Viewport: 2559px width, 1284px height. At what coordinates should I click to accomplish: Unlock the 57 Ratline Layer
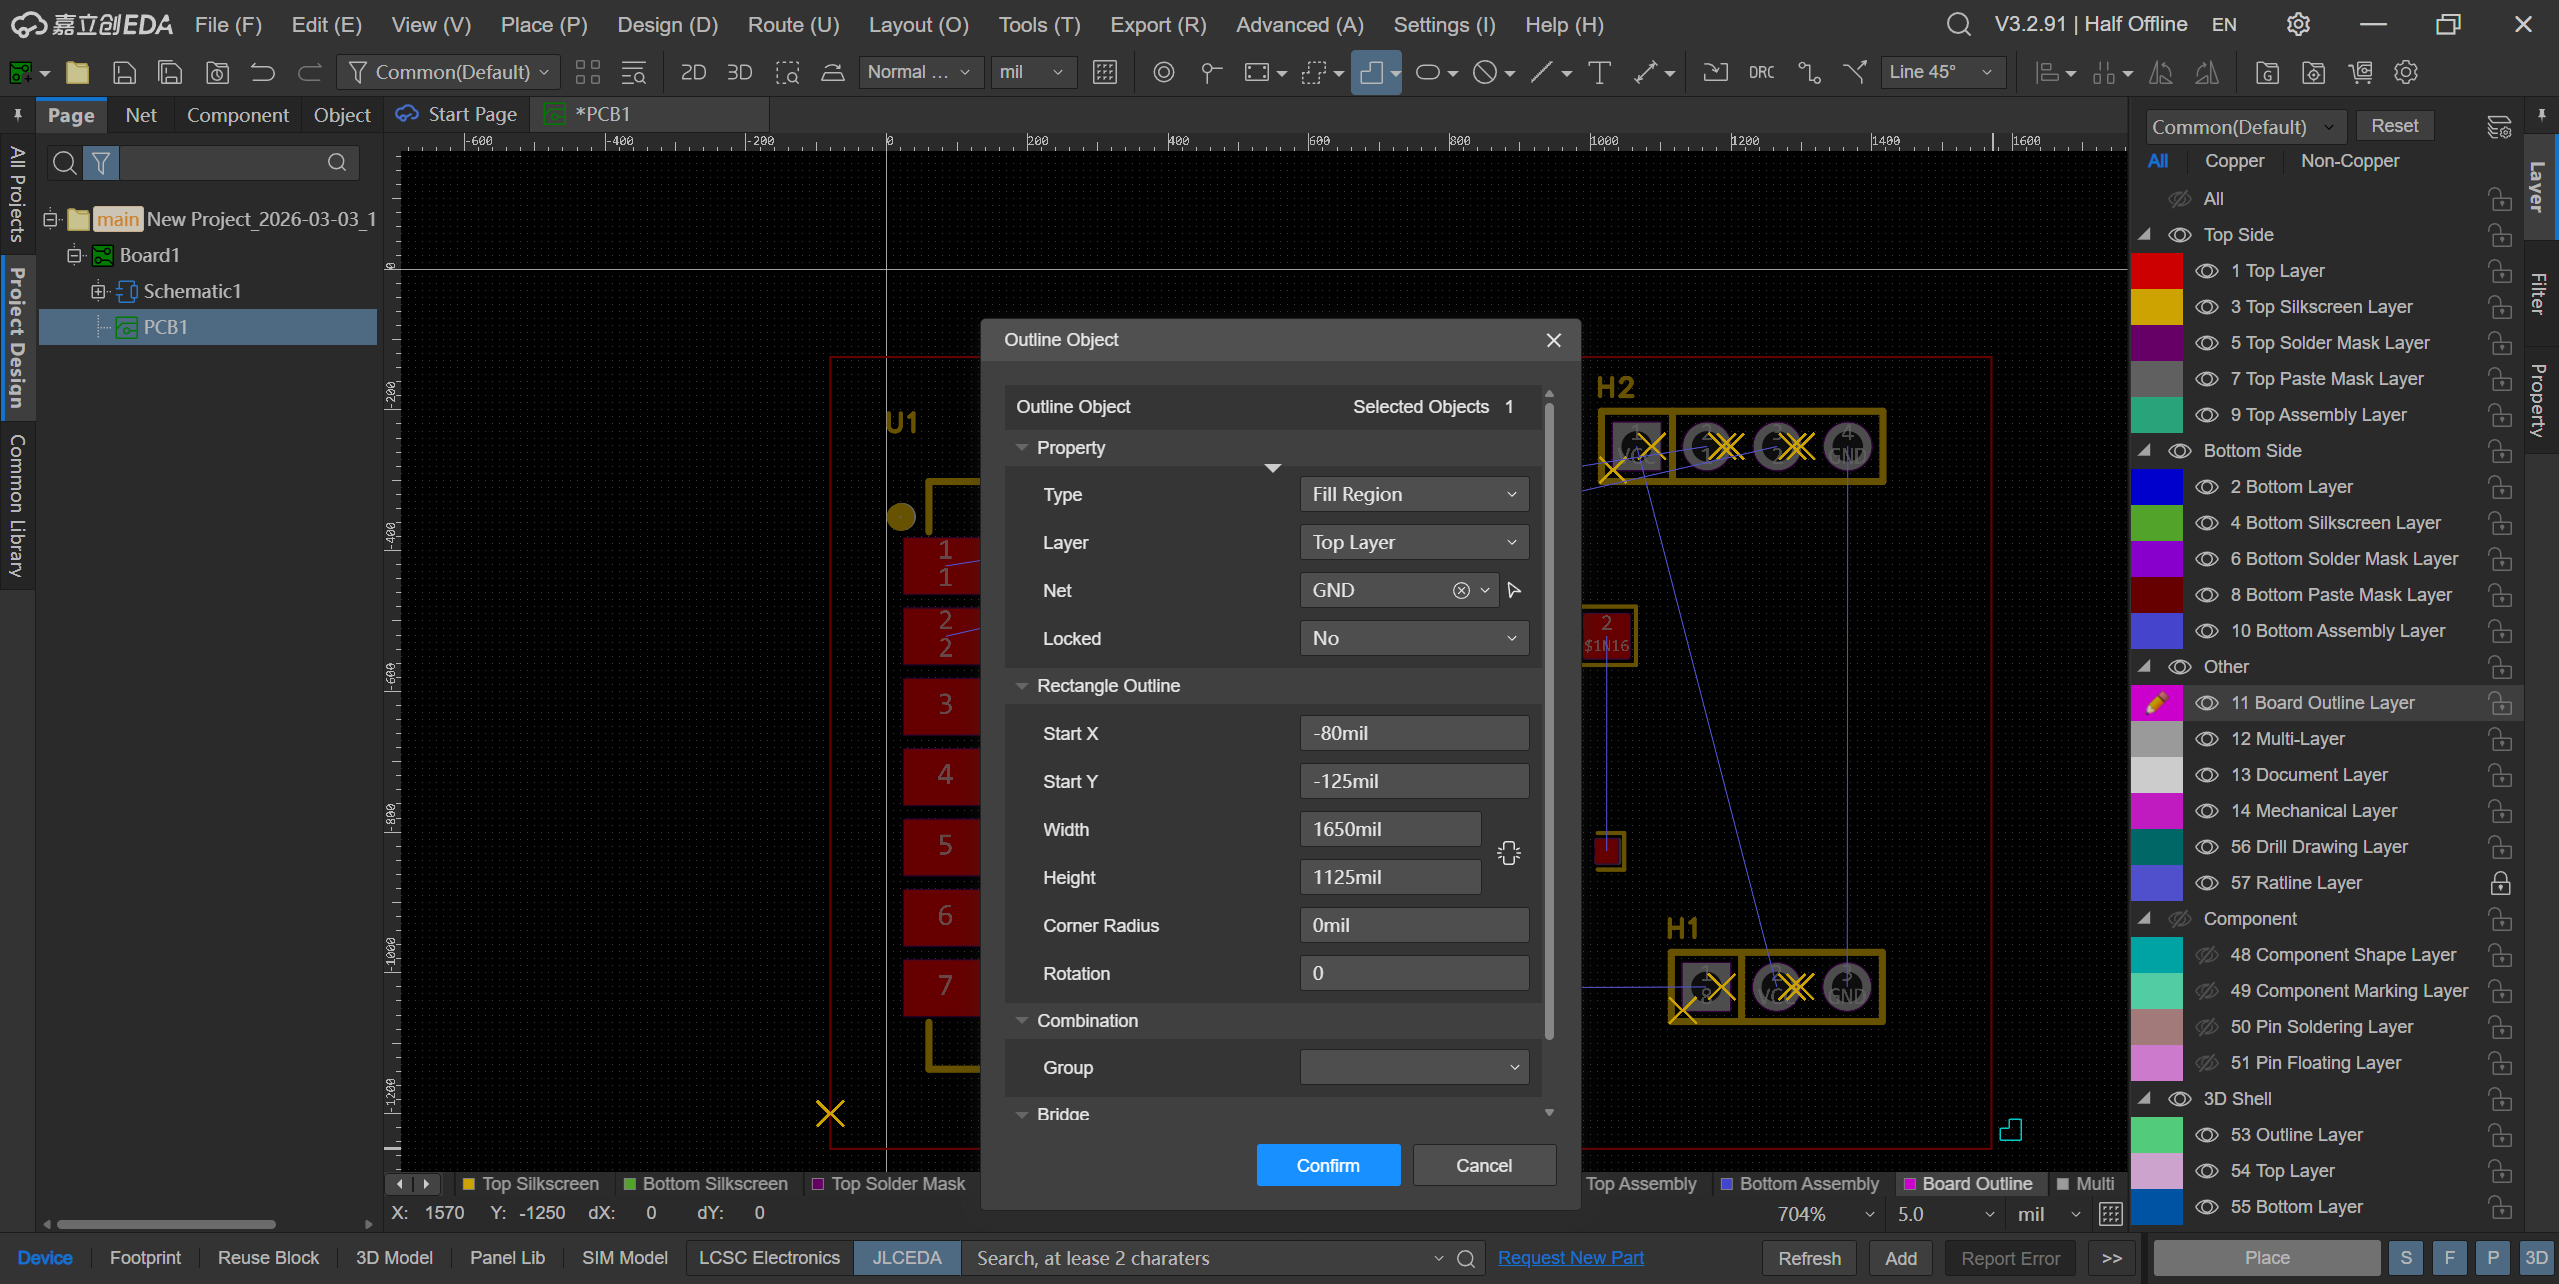coord(2500,883)
